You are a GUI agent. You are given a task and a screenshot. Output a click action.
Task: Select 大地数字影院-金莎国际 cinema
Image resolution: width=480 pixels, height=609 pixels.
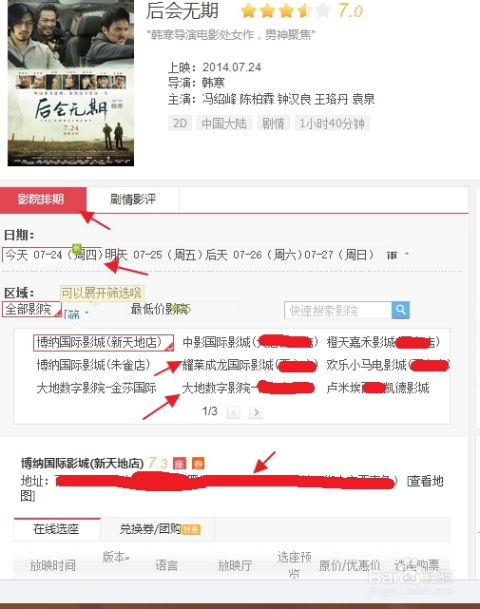tap(96, 388)
